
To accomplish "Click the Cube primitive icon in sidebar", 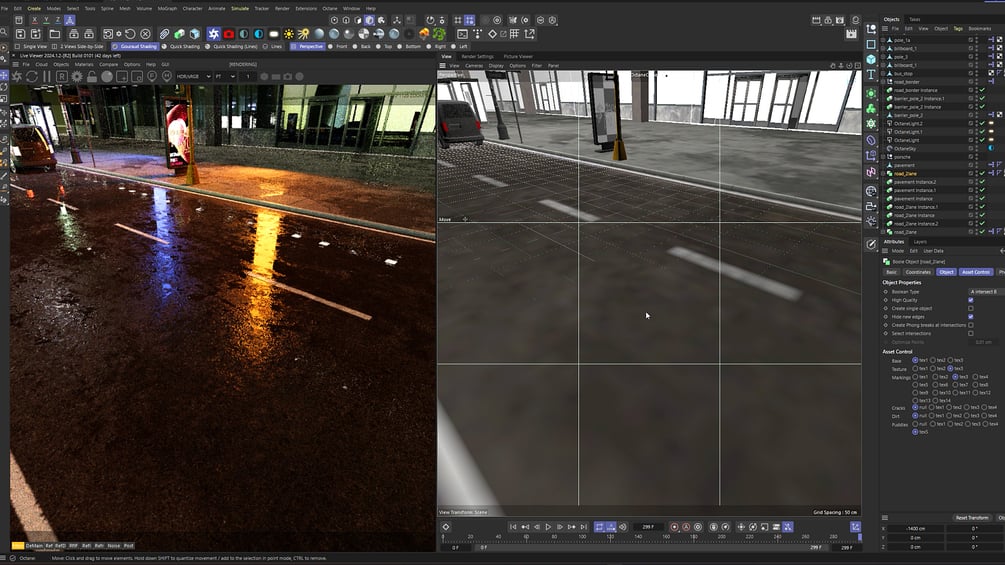I will (870, 59).
